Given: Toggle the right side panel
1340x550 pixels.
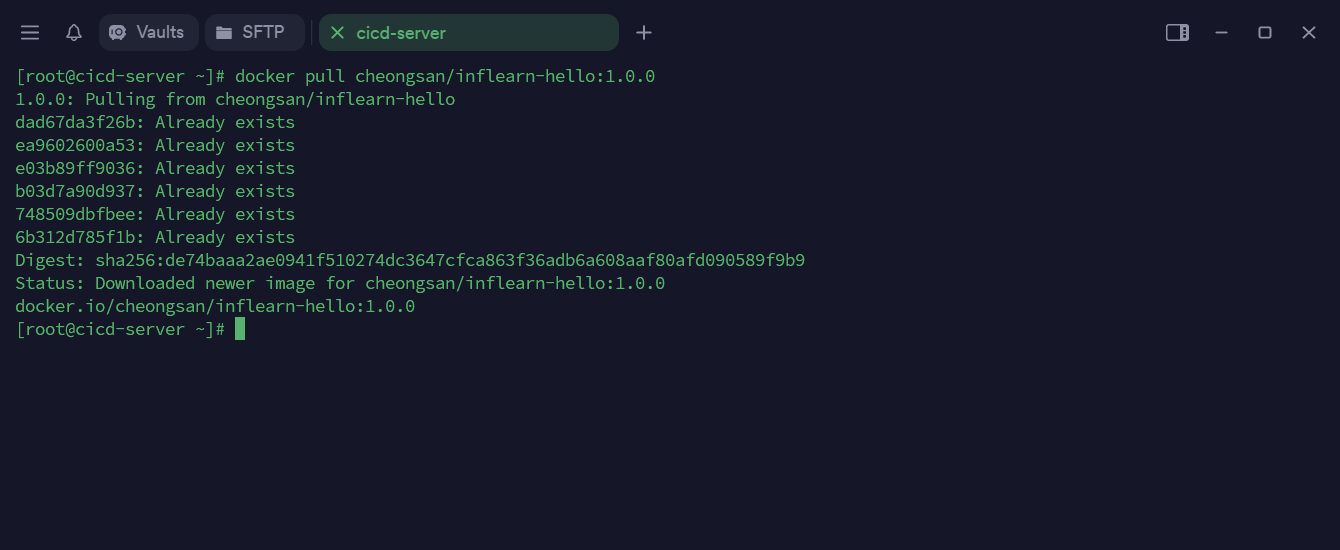Looking at the screenshot, I should tap(1177, 33).
